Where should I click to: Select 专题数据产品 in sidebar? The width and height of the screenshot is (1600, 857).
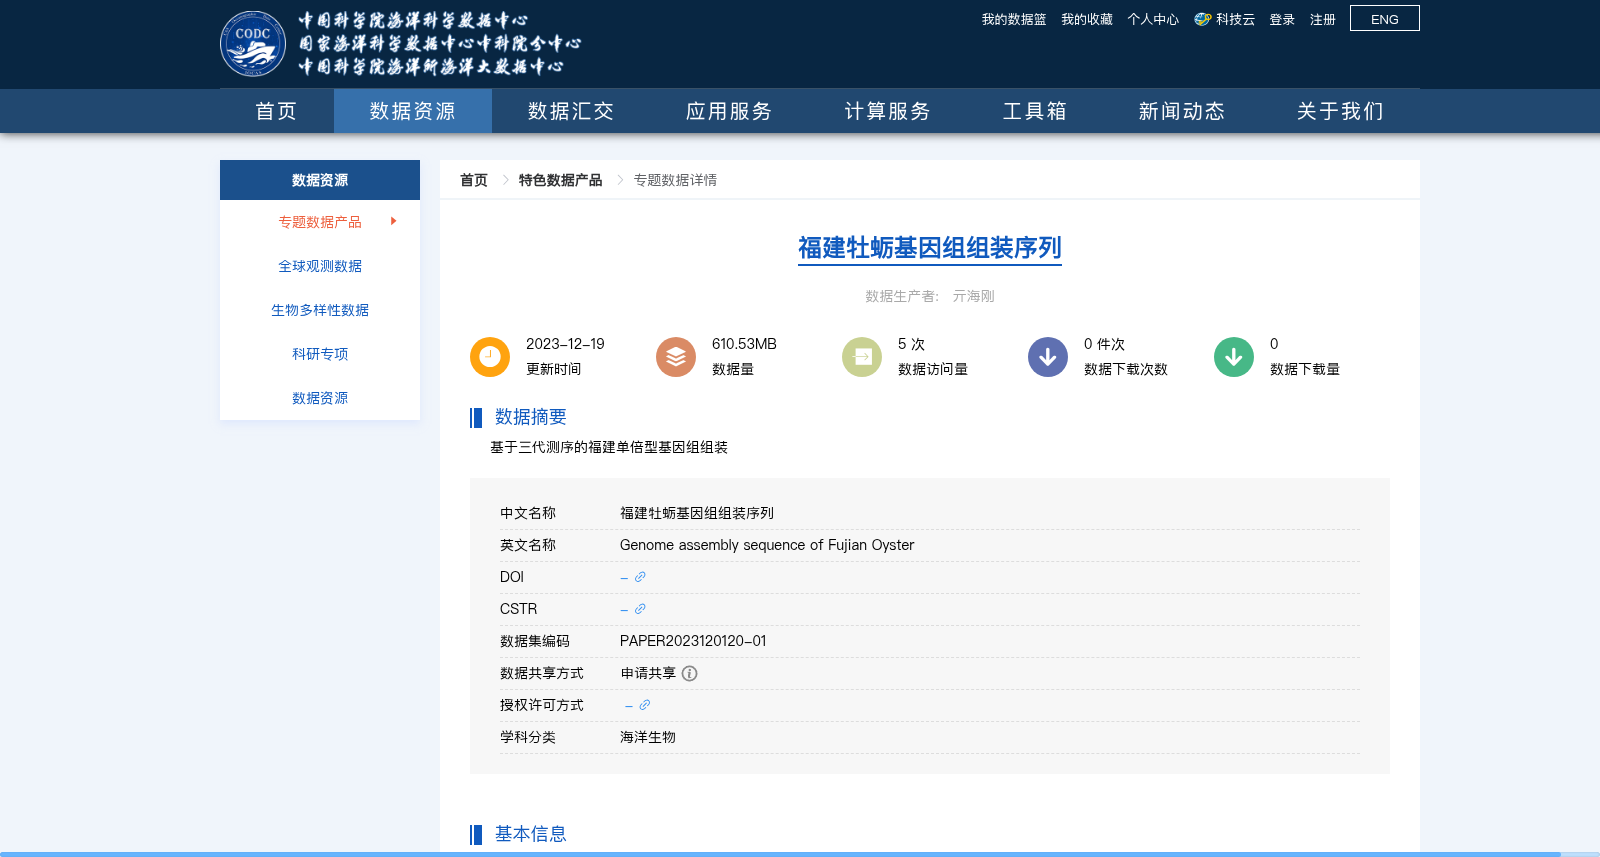(320, 222)
